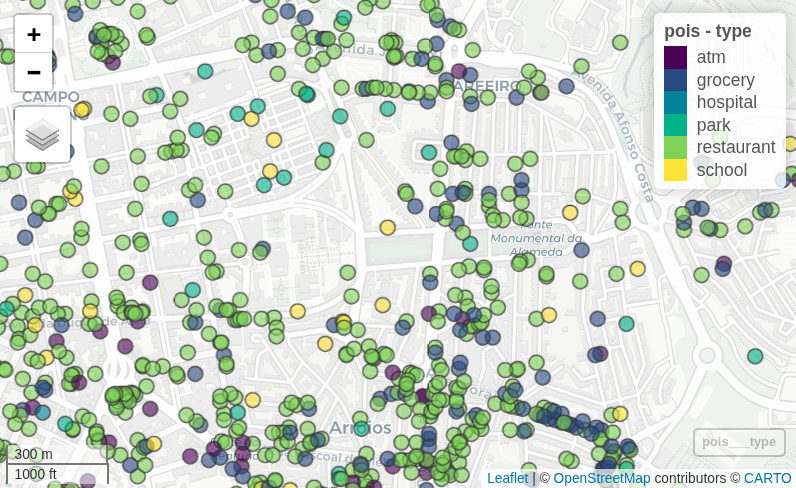Open the map layers control
The image size is (796, 488).
click(x=42, y=134)
